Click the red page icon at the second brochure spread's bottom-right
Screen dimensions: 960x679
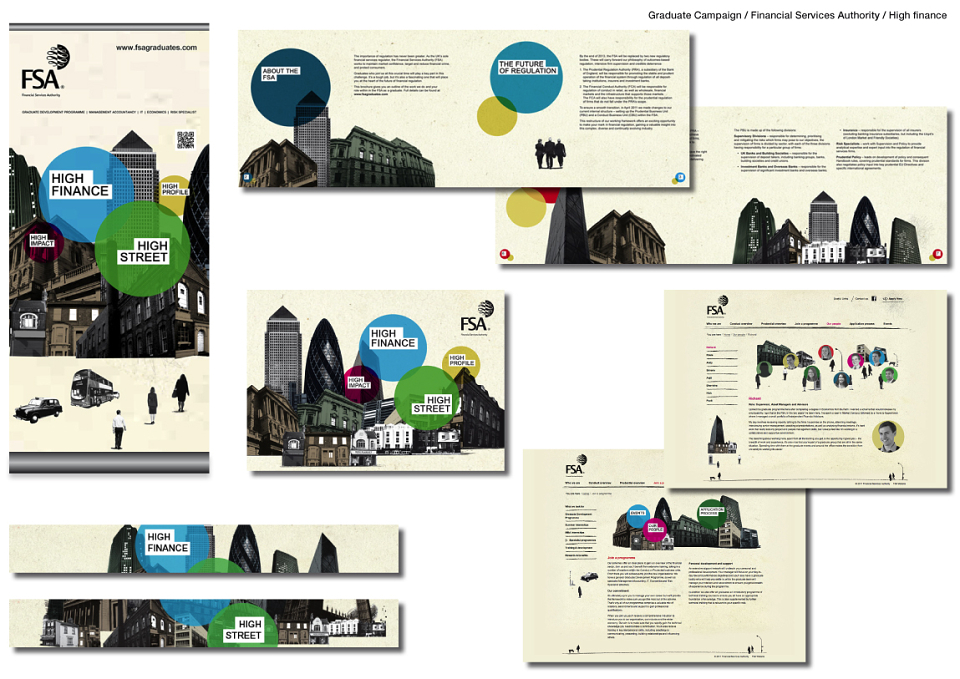click(x=937, y=253)
